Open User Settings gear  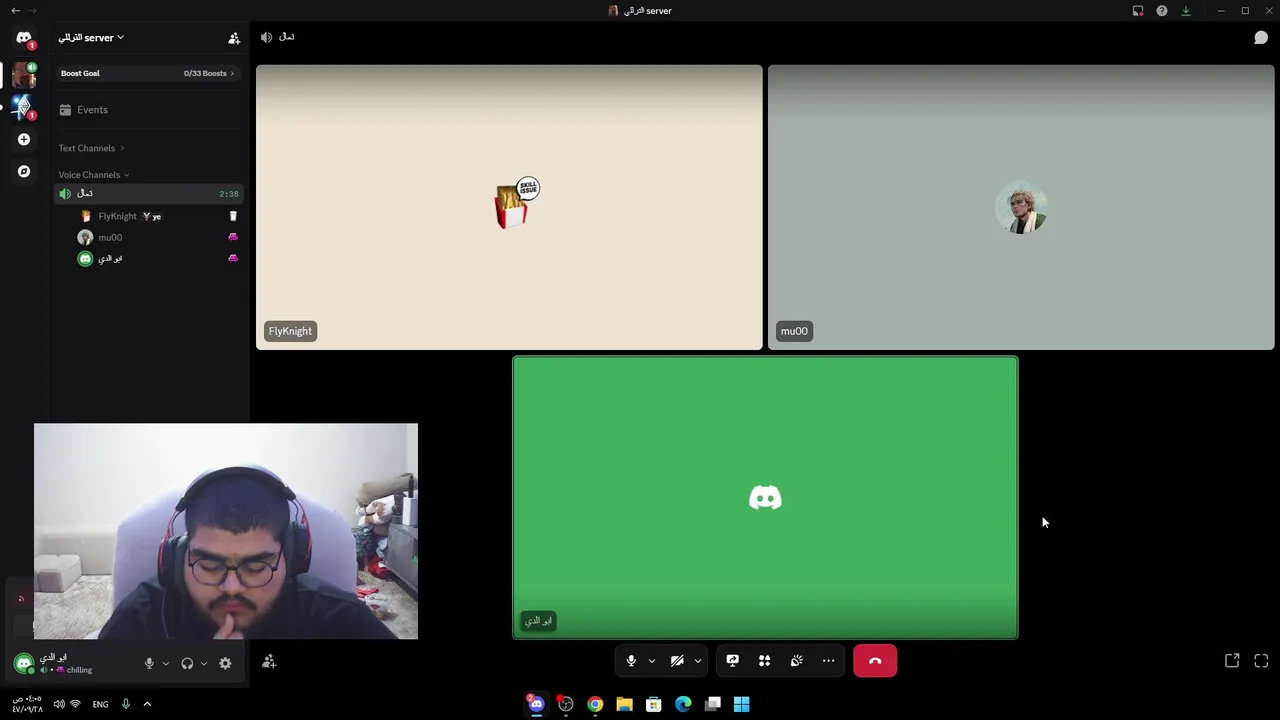pos(225,663)
